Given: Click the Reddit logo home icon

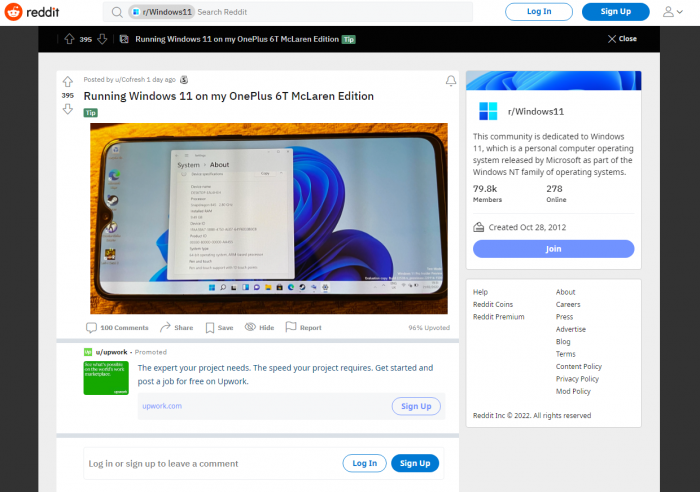Looking at the screenshot, I should point(13,12).
